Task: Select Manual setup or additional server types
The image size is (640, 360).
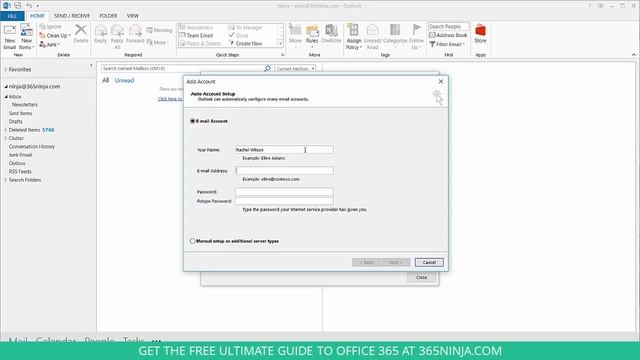Action: (193, 241)
